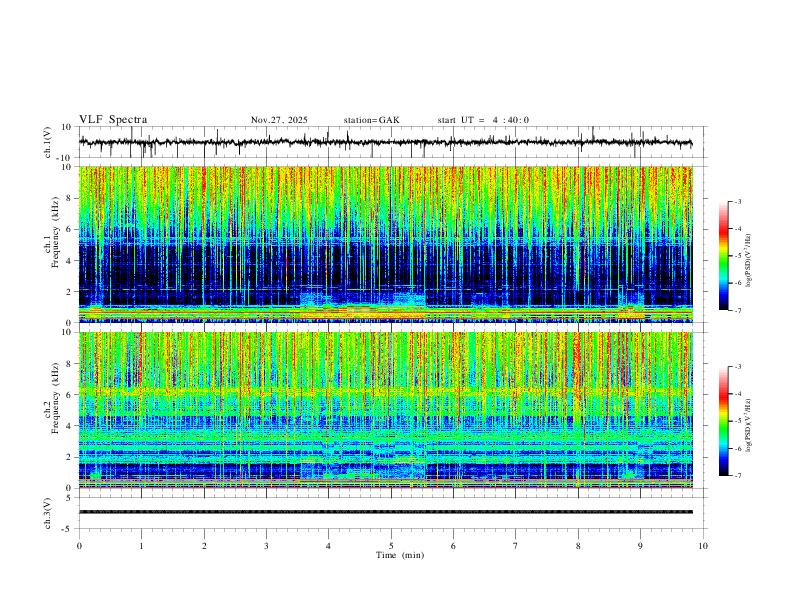Click the 'VLF Spectra' title text

point(113,120)
